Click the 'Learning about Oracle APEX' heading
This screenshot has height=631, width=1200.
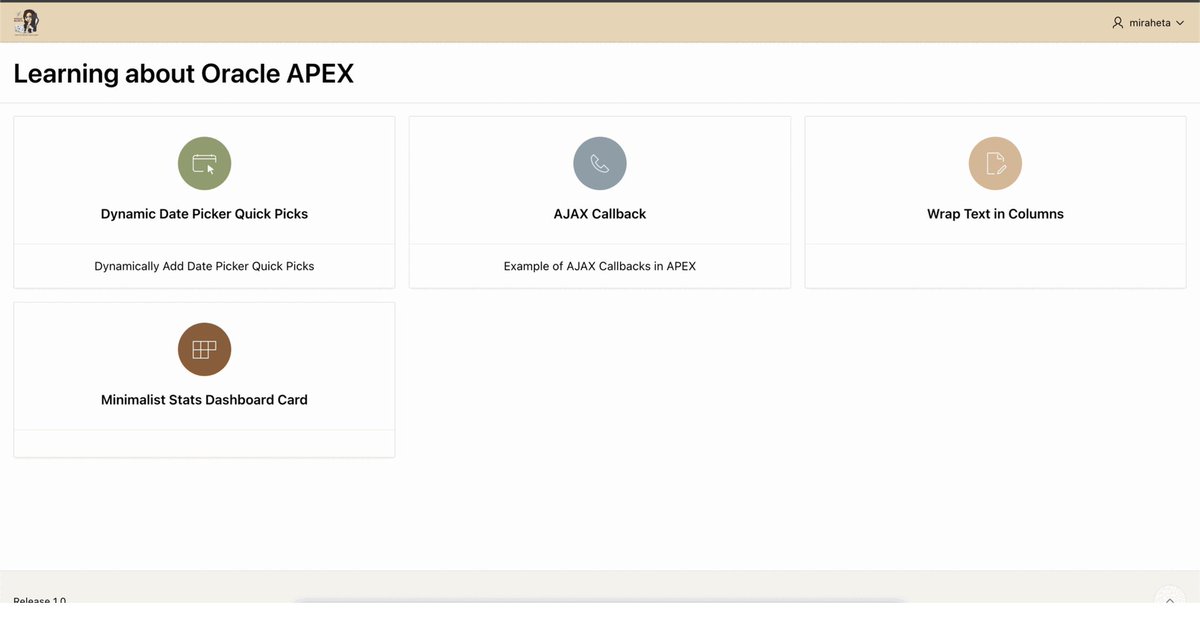(x=184, y=73)
